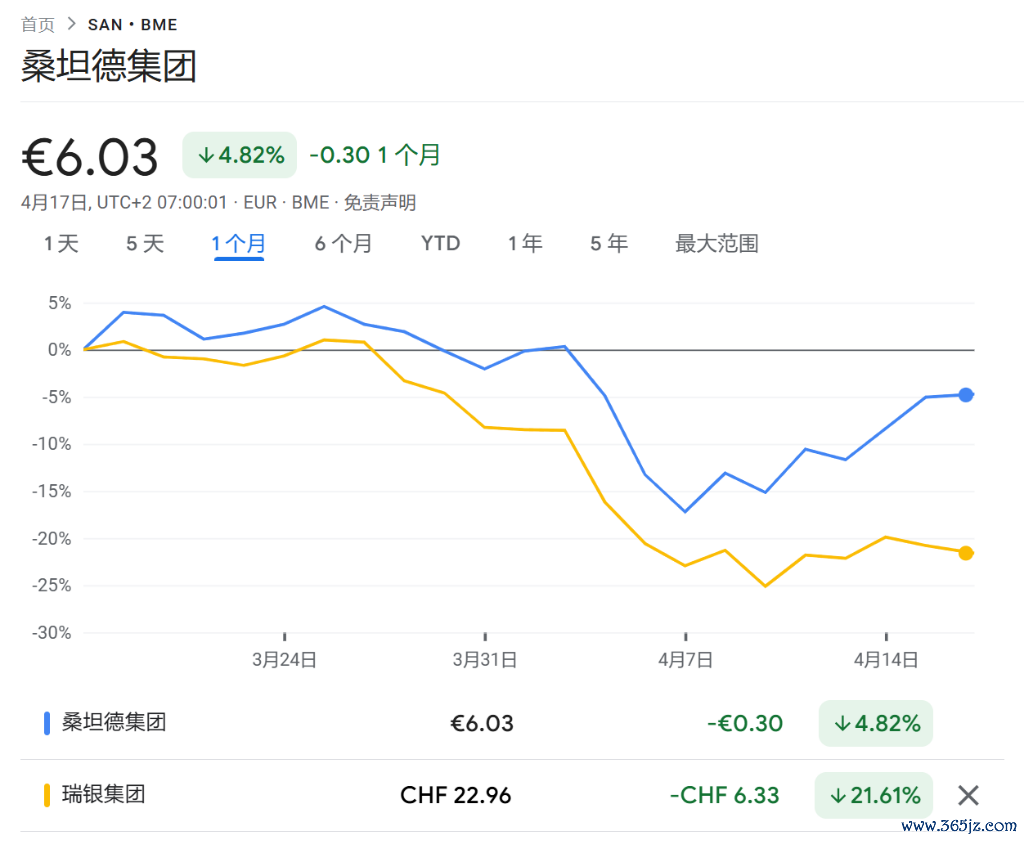The width and height of the screenshot is (1024, 841).
Task: Click the 4.82% badge in the 桑坦德集团 row
Action: 876,723
